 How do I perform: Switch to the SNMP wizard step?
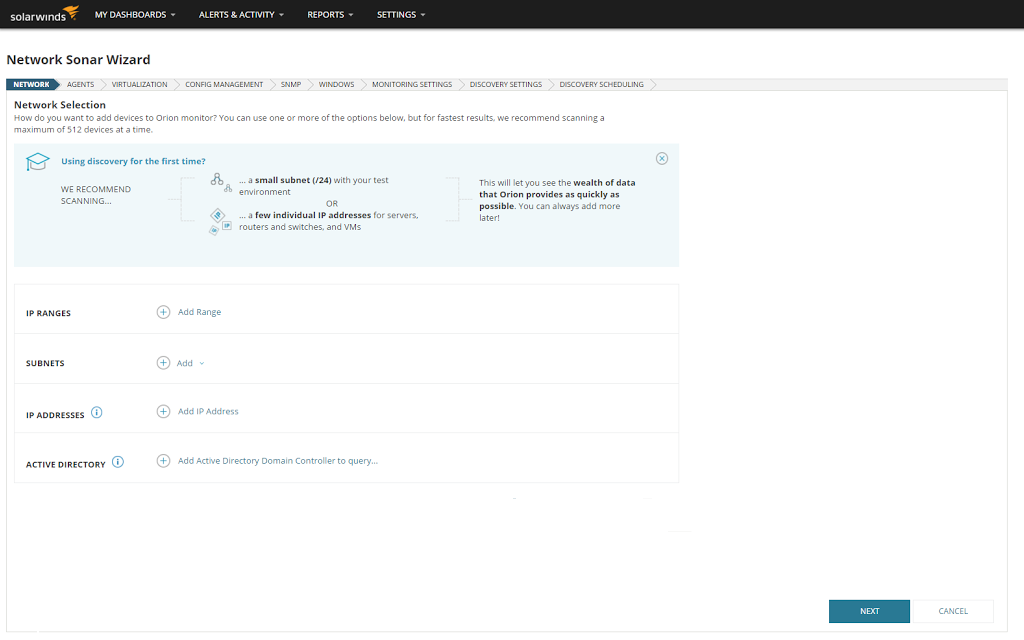click(290, 85)
